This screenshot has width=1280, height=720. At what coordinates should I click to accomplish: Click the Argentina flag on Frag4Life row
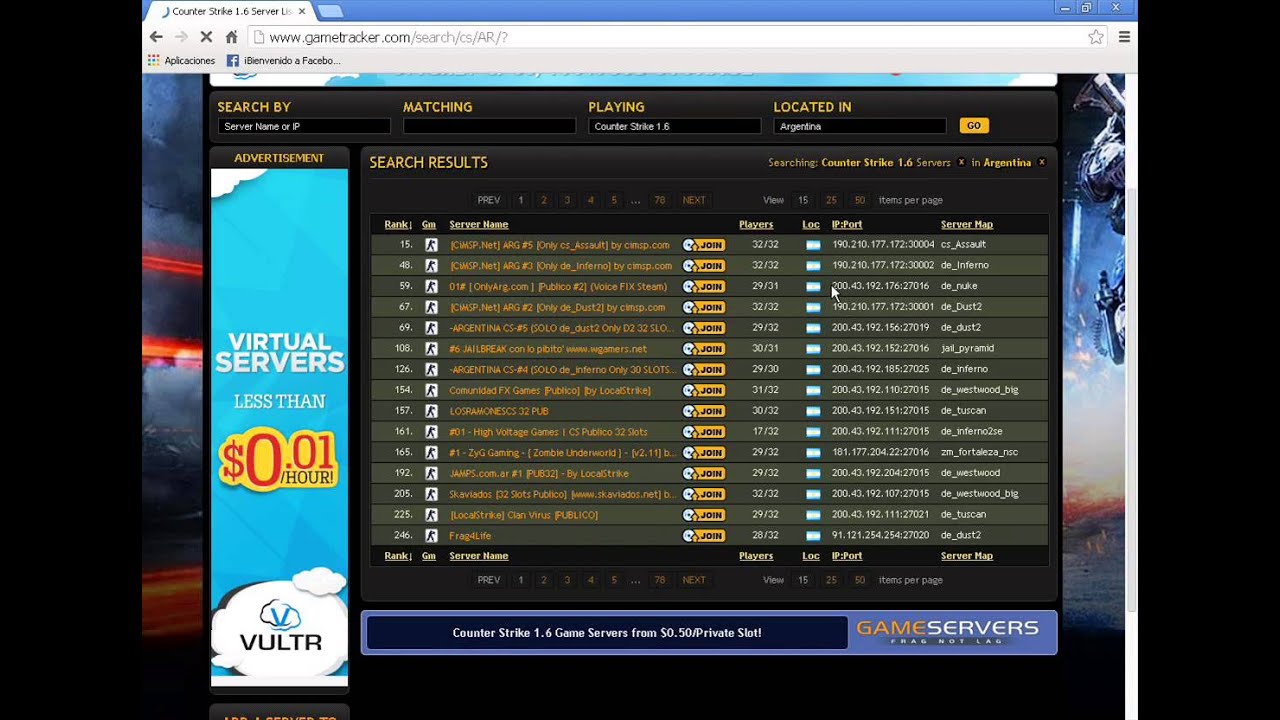tap(813, 536)
